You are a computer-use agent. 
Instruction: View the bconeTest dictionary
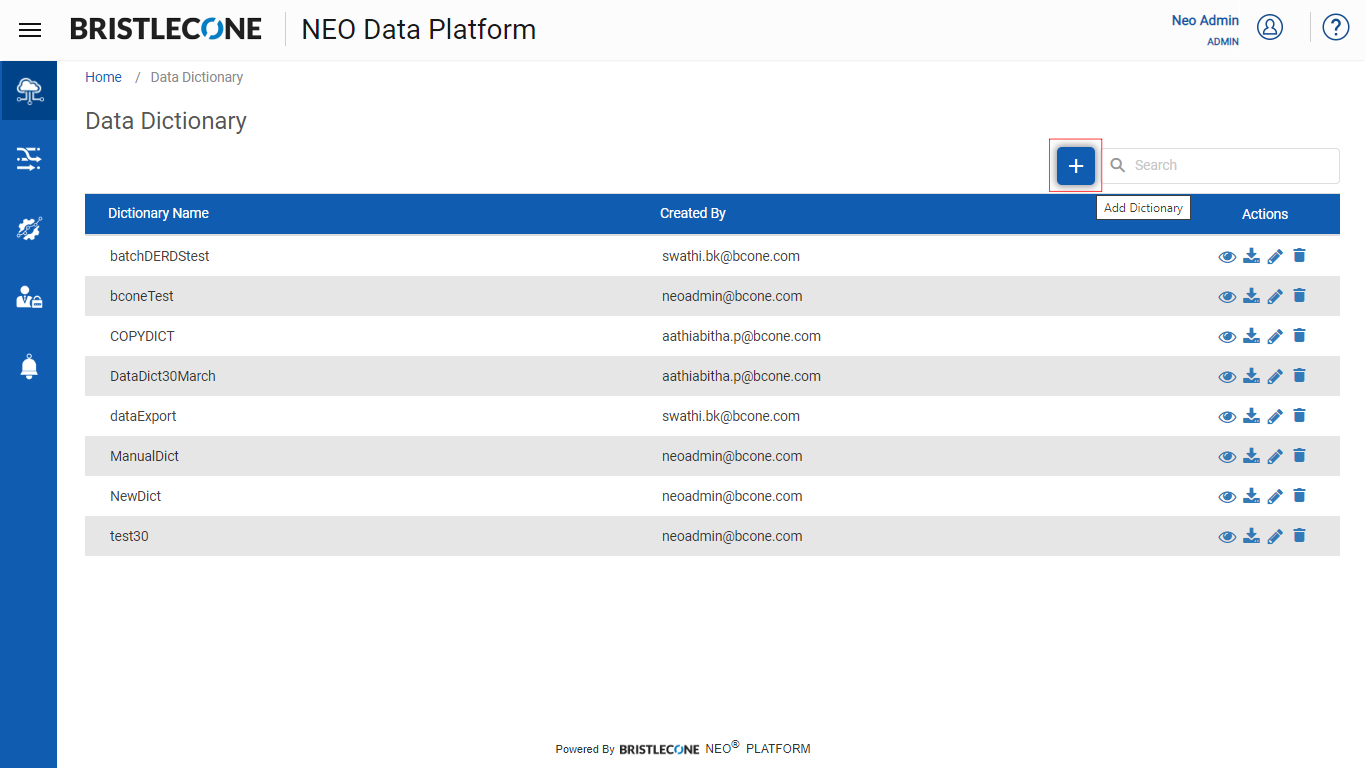[x=1227, y=297]
